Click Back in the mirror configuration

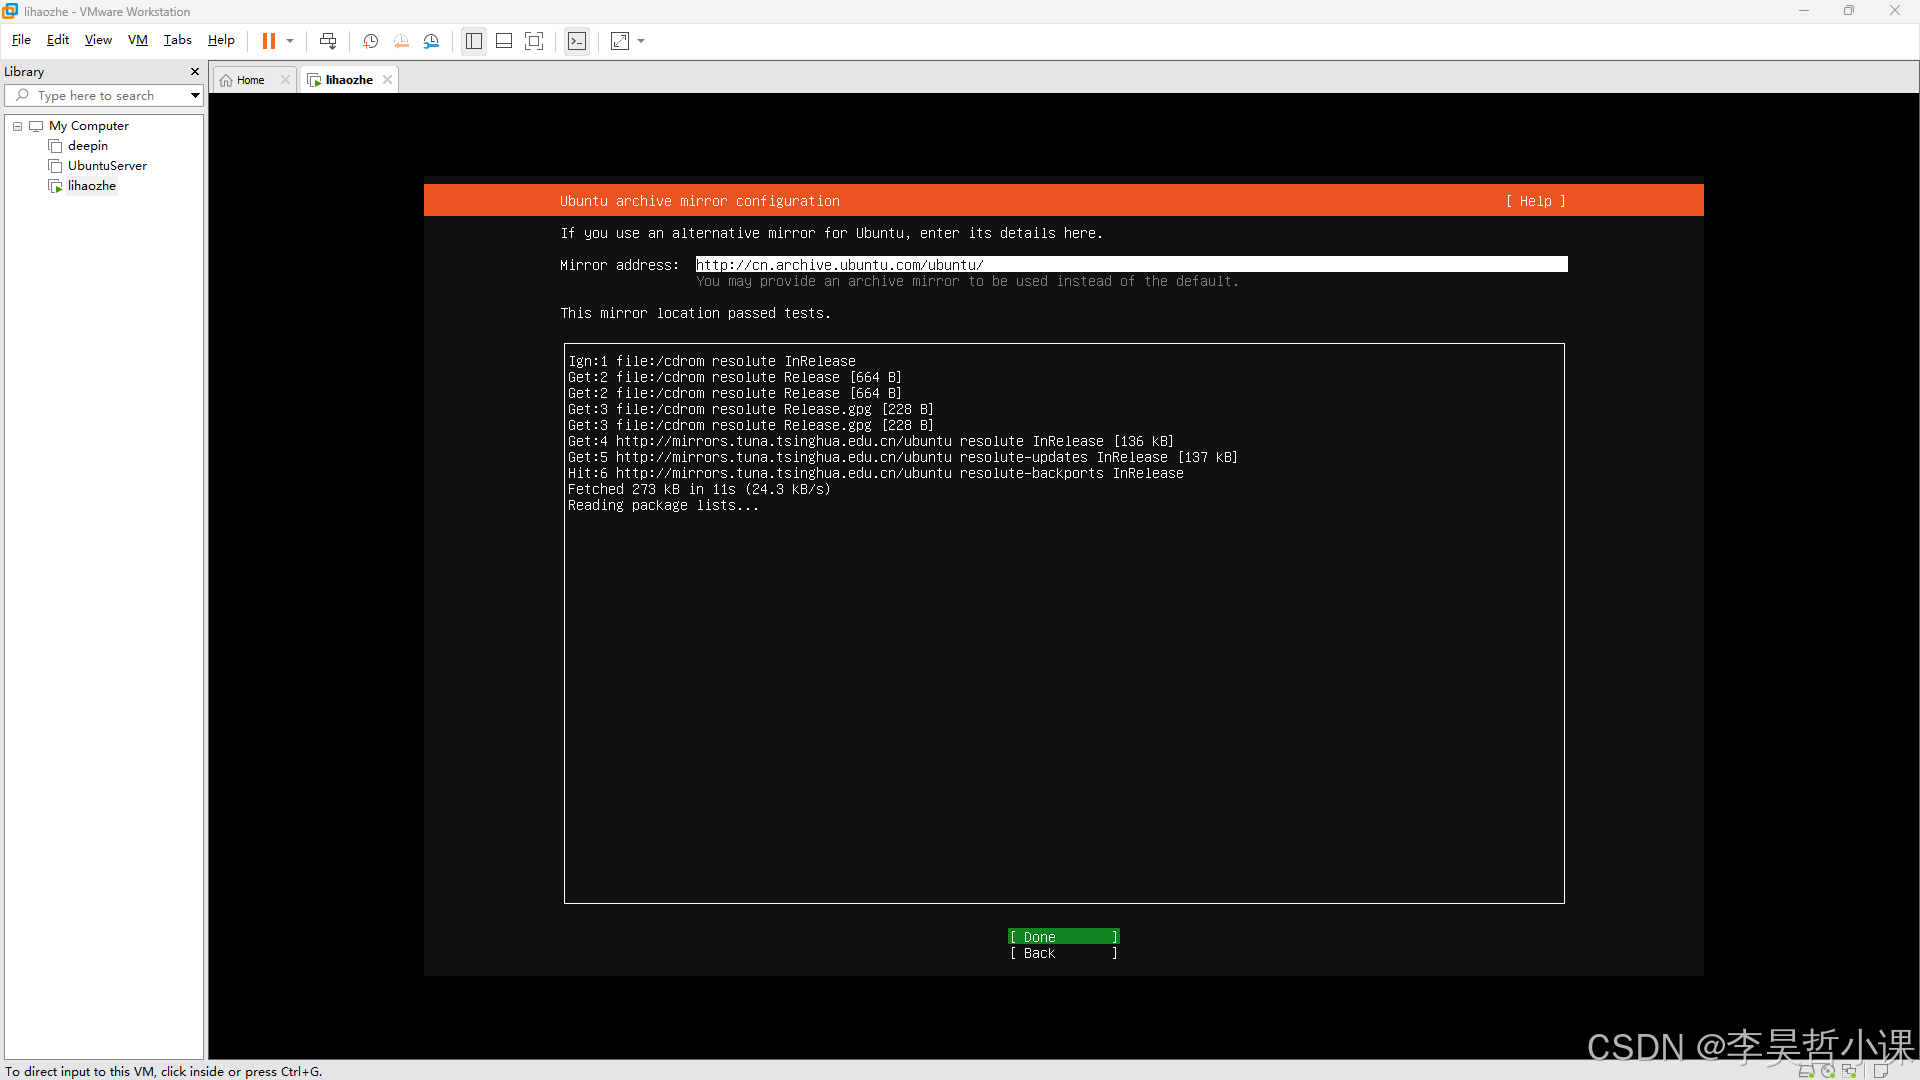point(1063,953)
